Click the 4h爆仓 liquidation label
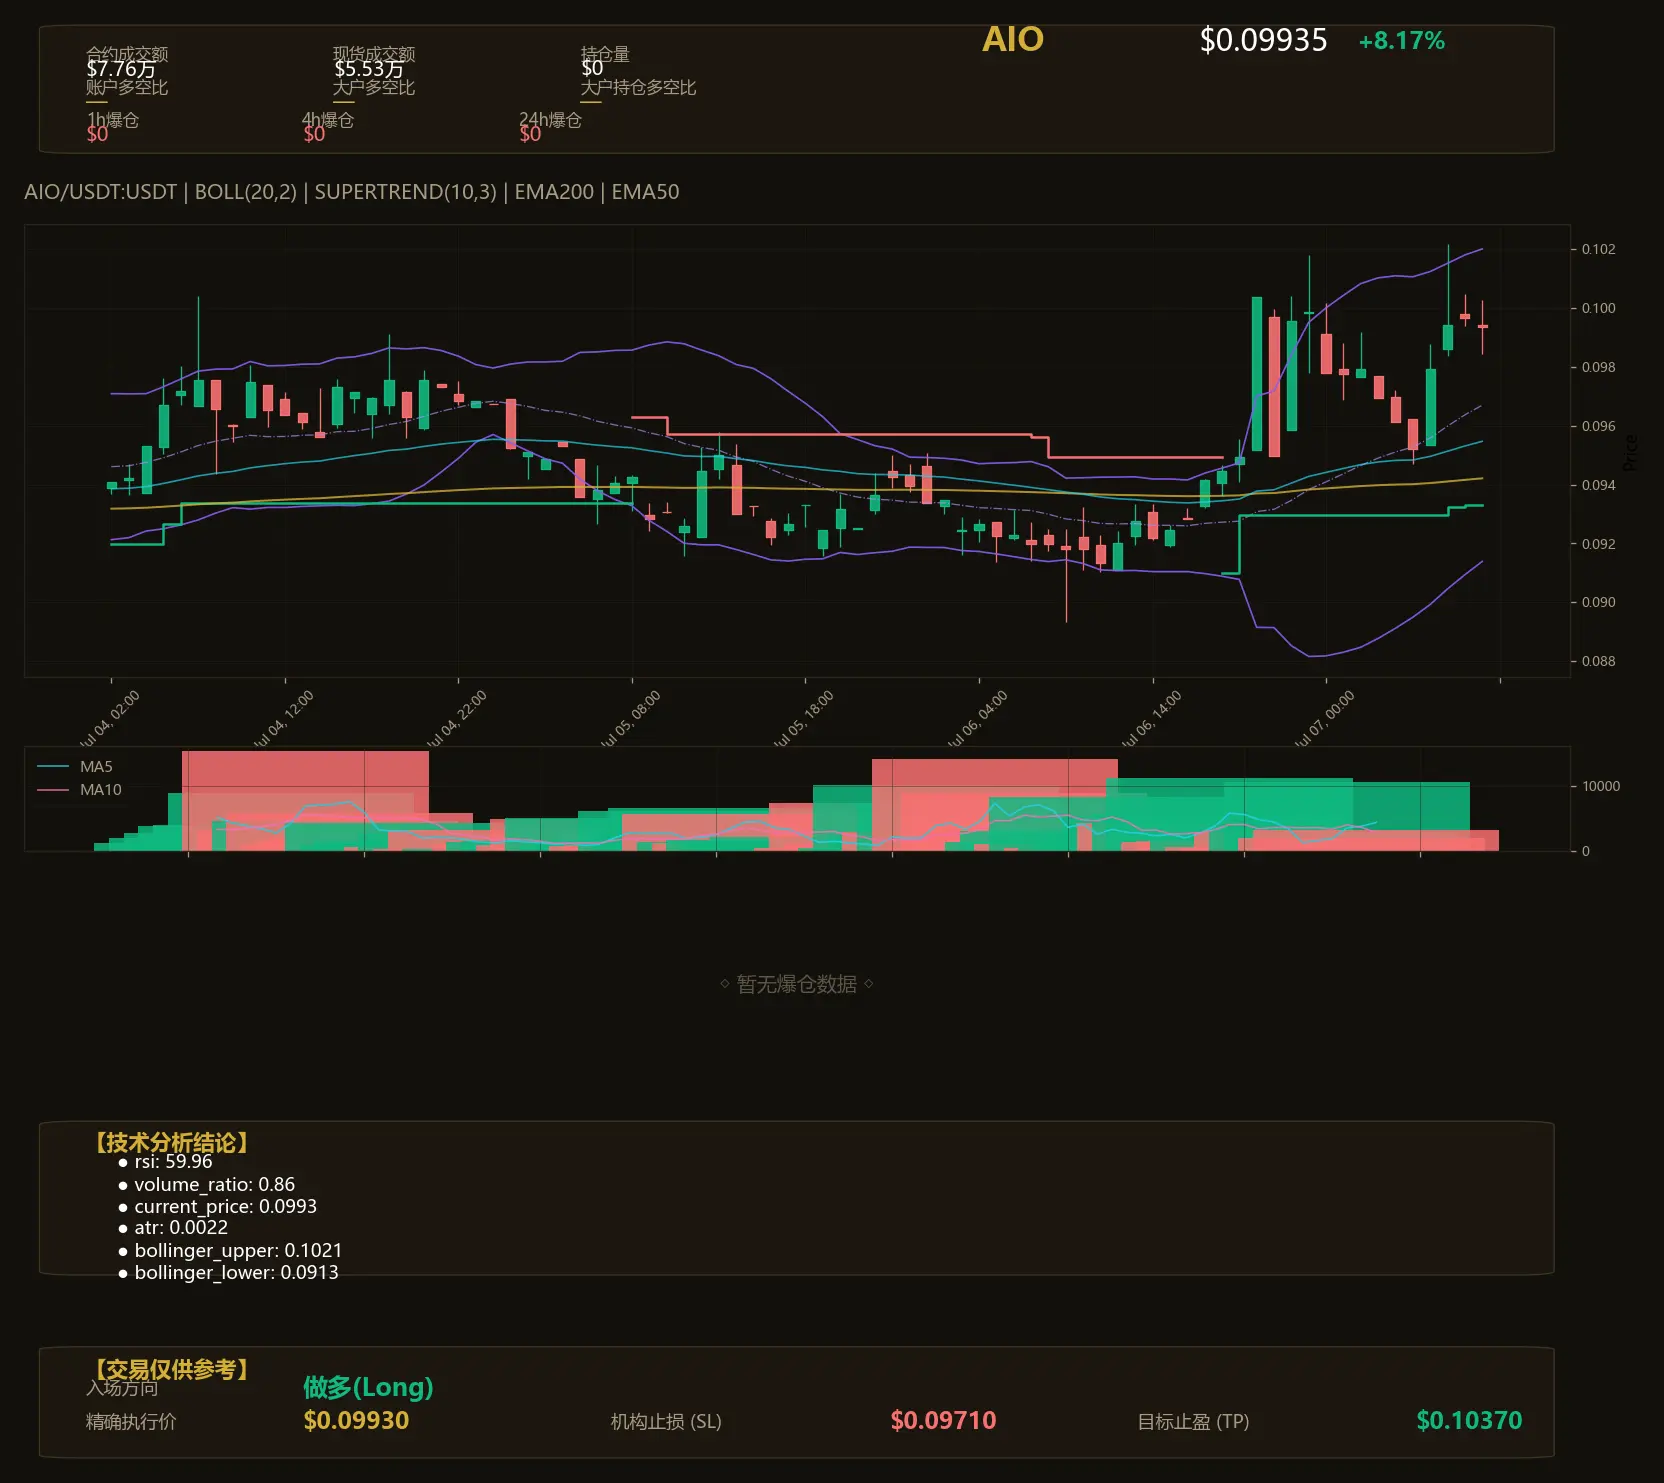 coord(328,120)
